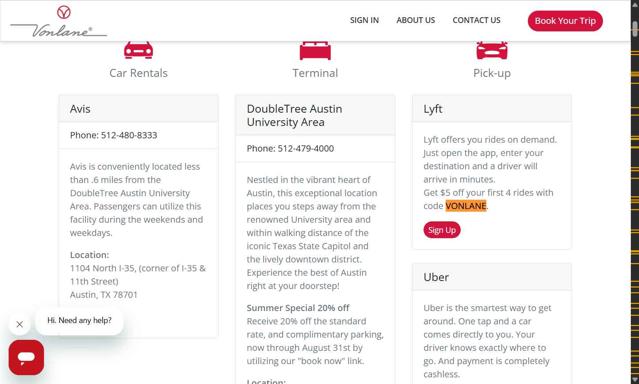The image size is (639, 384).
Task: Select the Car Rentals heading
Action: point(139,73)
